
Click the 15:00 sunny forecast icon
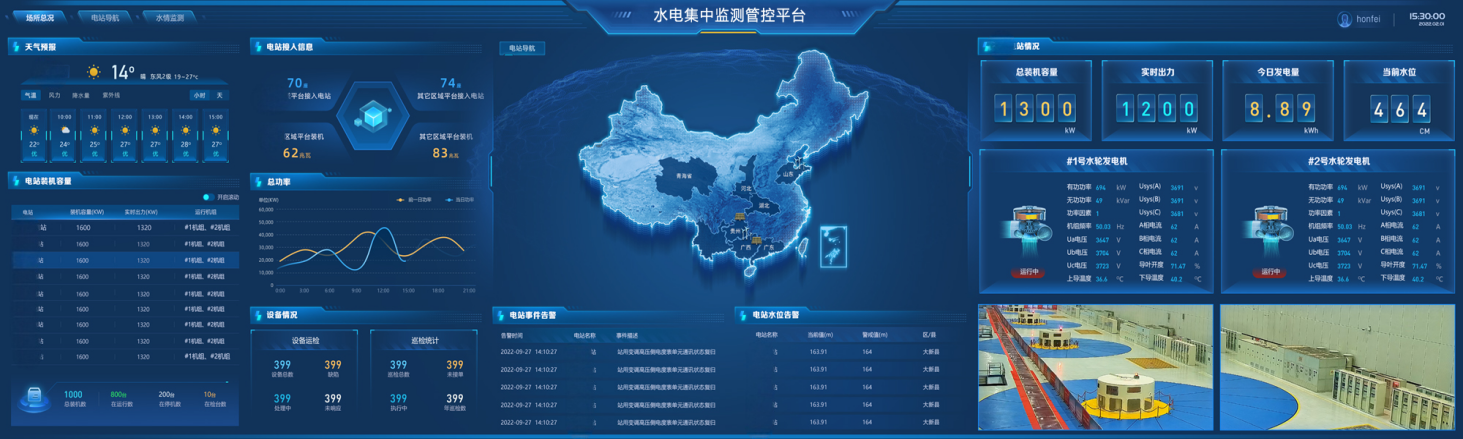tap(216, 131)
